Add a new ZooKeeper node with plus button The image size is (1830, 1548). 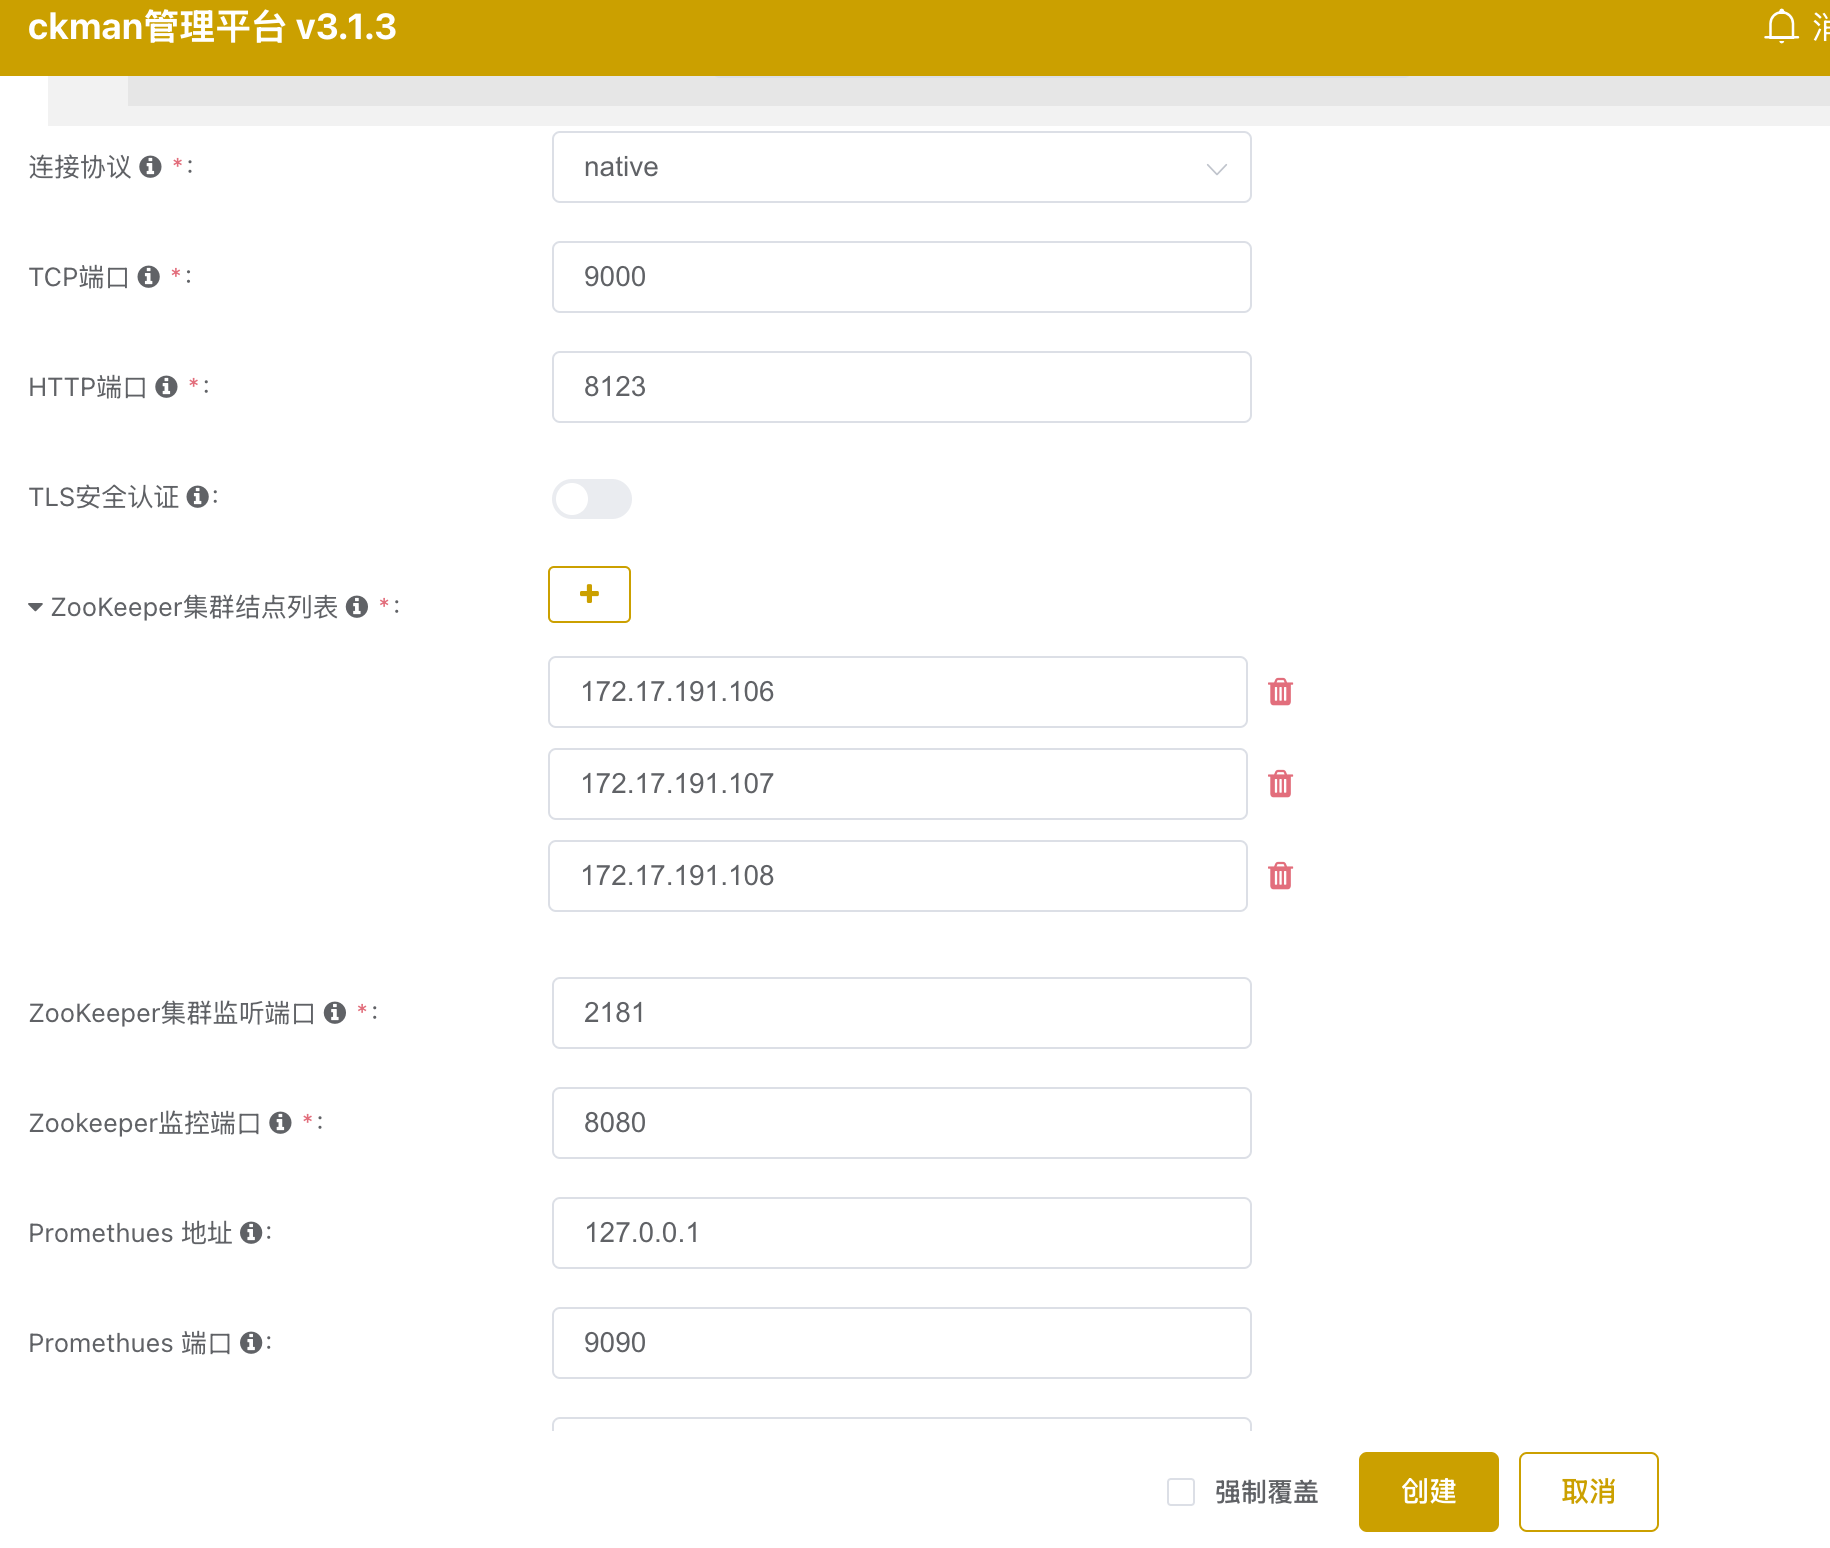pyautogui.click(x=589, y=594)
